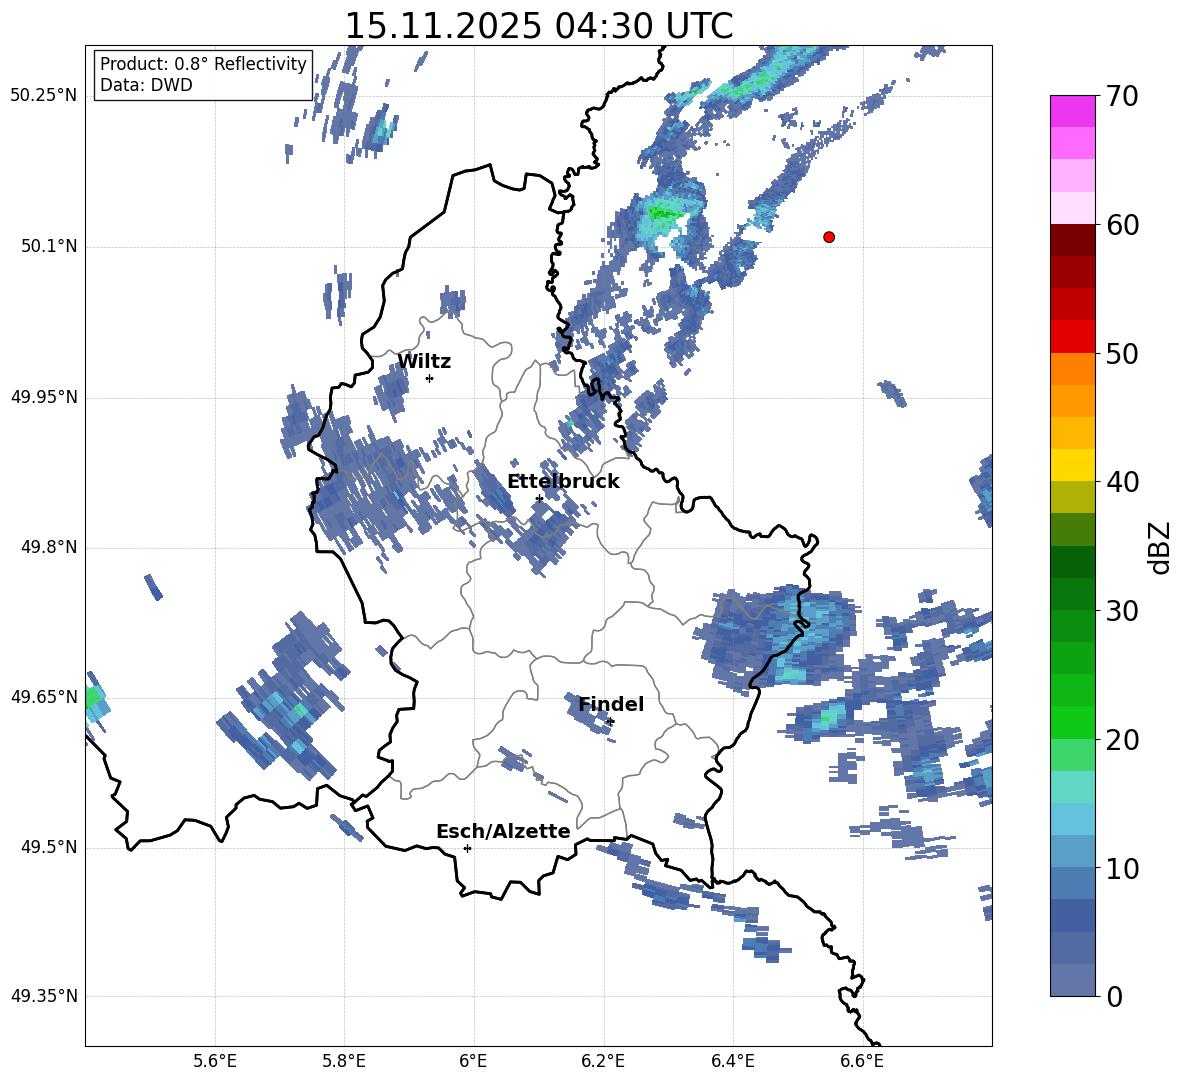Click the Ettelbruck station label
This screenshot has width=1184, height=1081.
[x=563, y=482]
